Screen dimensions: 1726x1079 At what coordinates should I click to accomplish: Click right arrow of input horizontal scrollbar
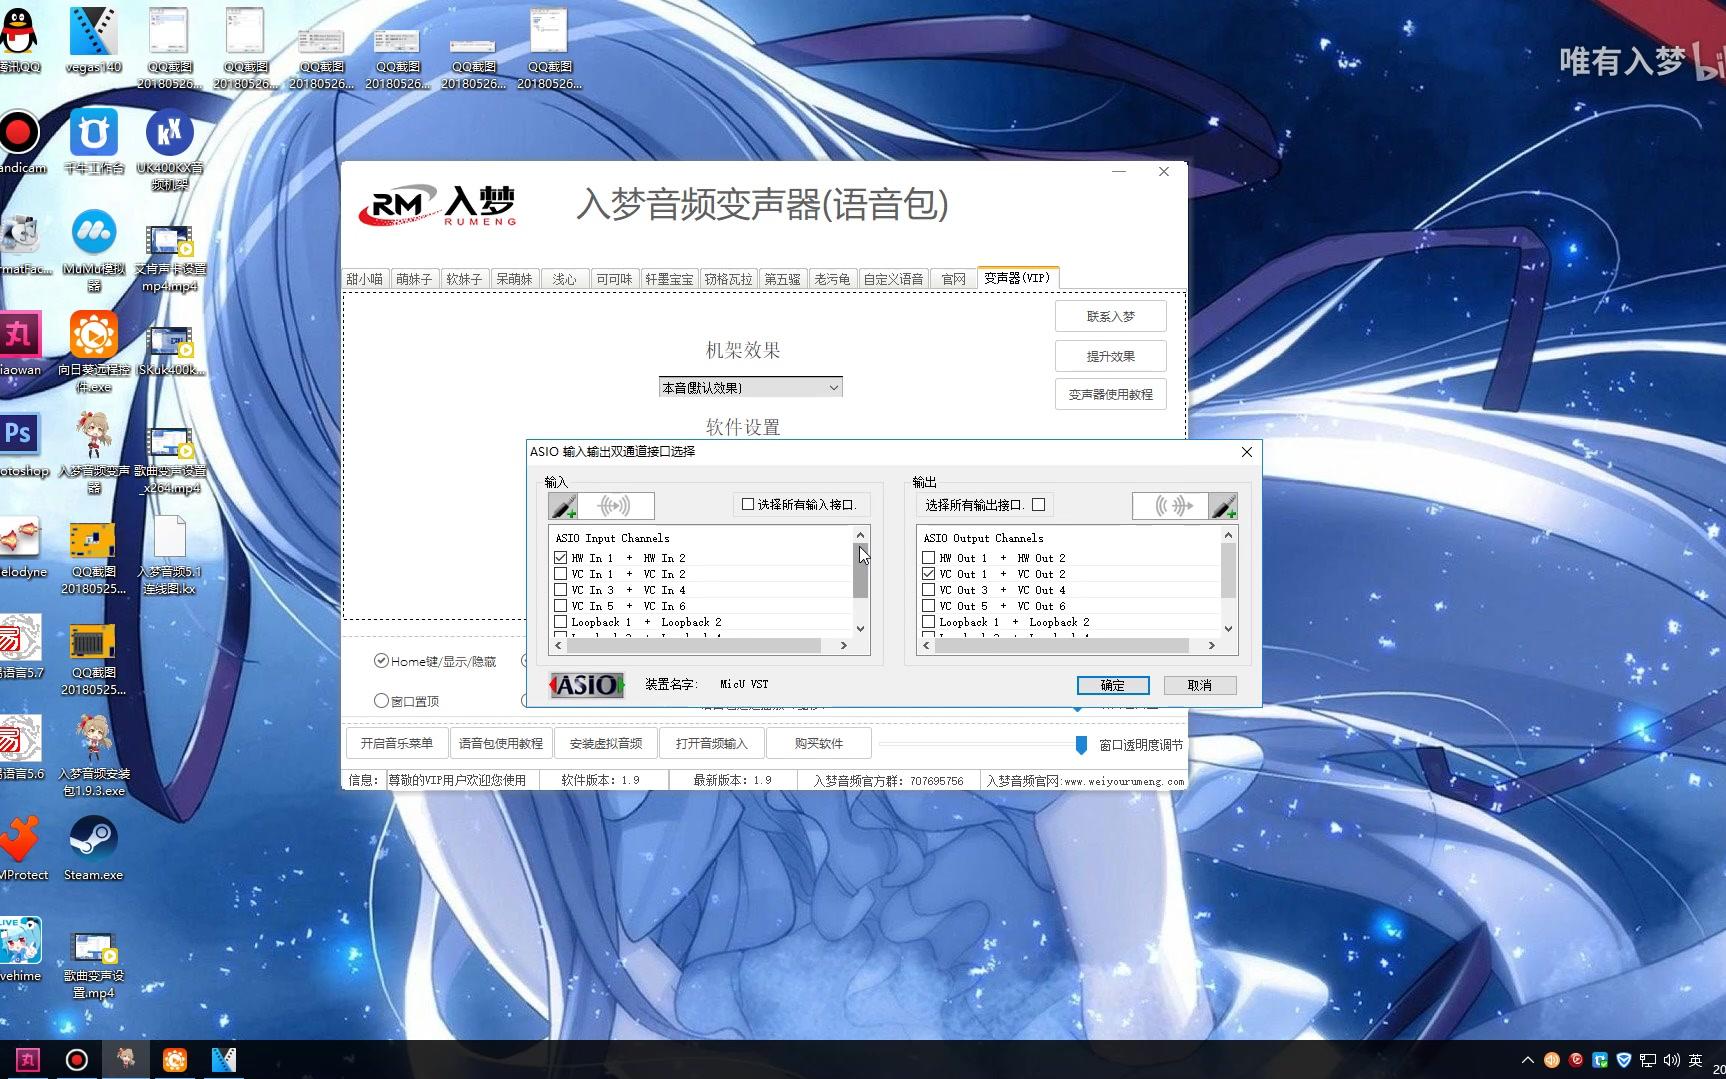(844, 646)
